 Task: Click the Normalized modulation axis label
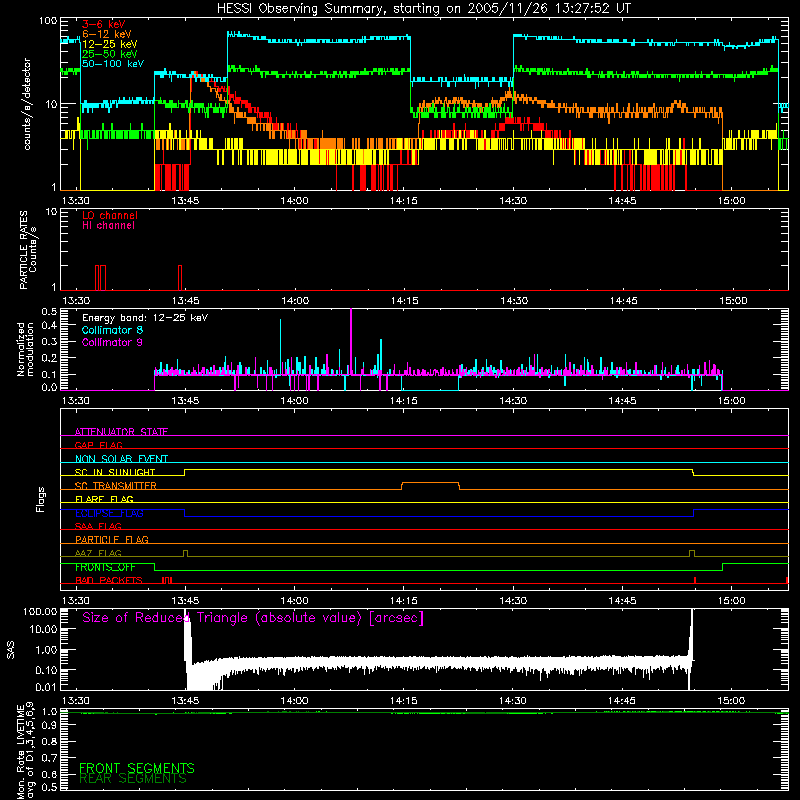click(x=25, y=349)
